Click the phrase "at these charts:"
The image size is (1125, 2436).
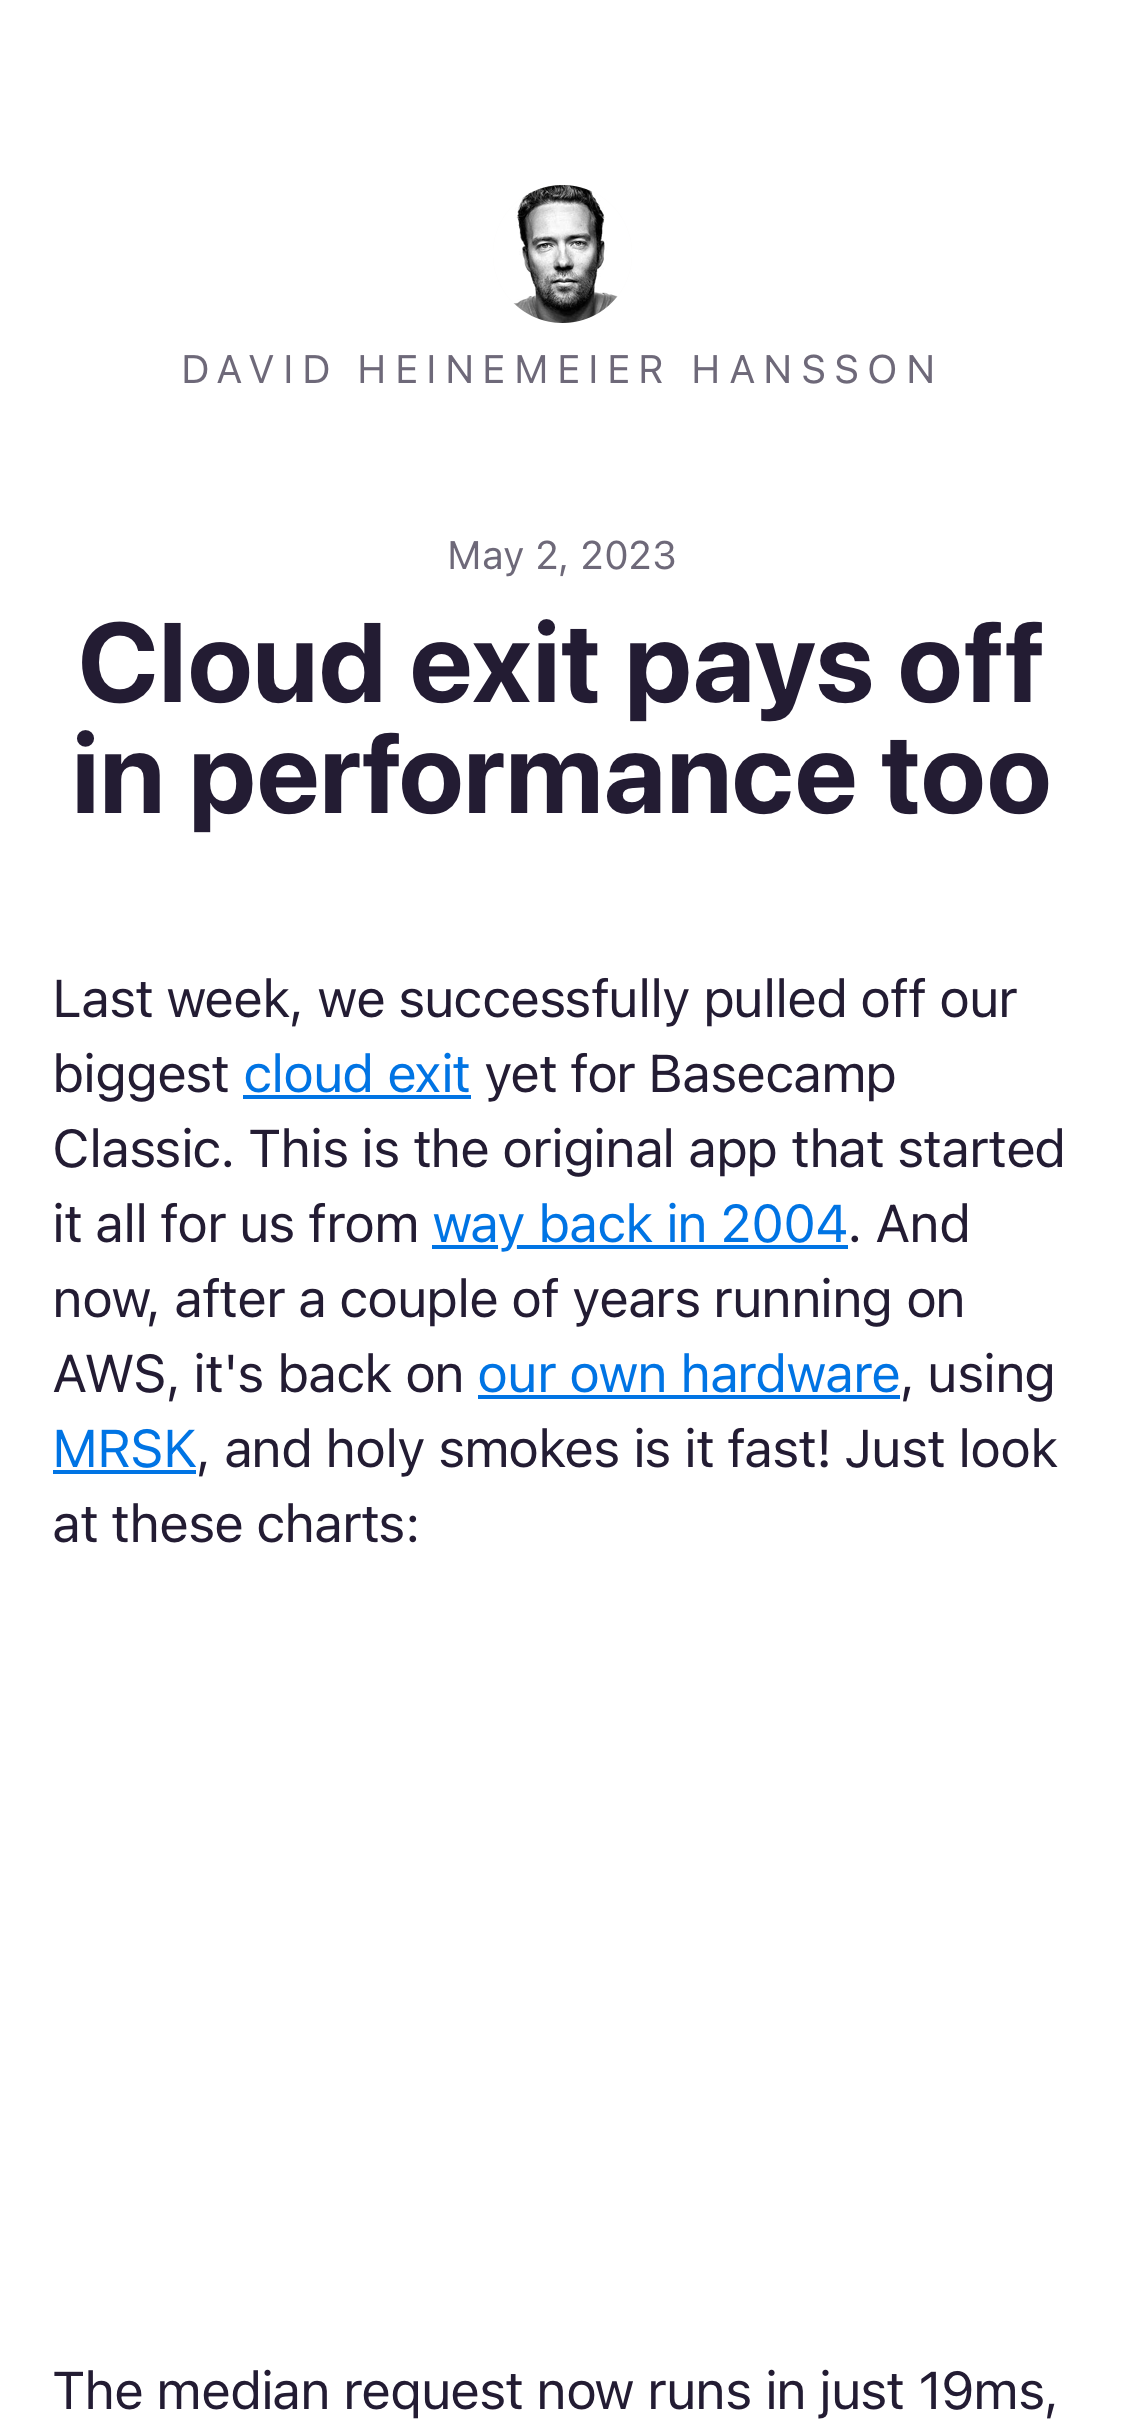[x=236, y=1525]
